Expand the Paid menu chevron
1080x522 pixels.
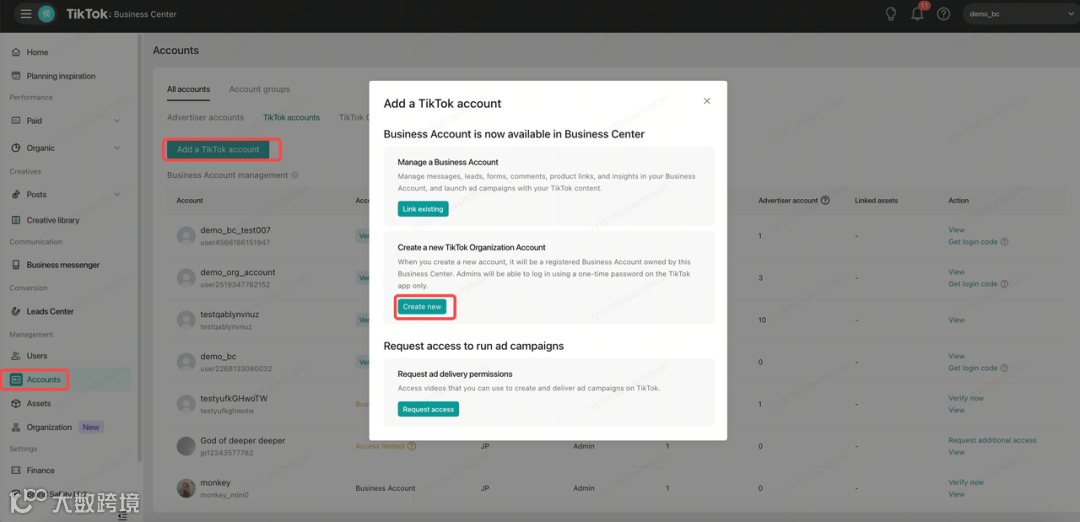pyautogui.click(x=116, y=121)
